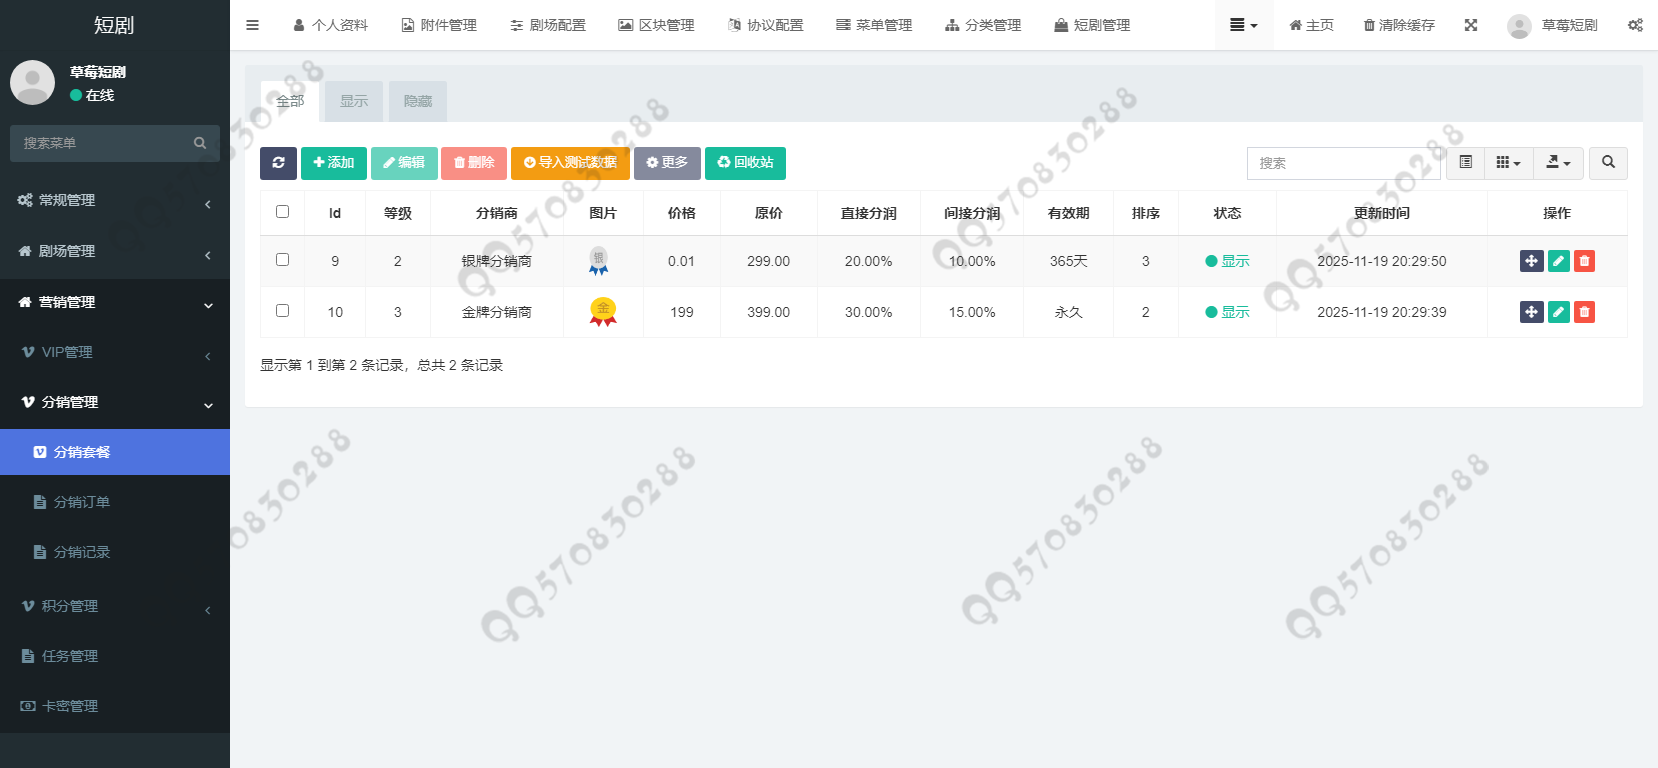Screen dimensions: 1658x768
Task: Toggle 显示 status for 金牌分销商
Action: [1227, 312]
